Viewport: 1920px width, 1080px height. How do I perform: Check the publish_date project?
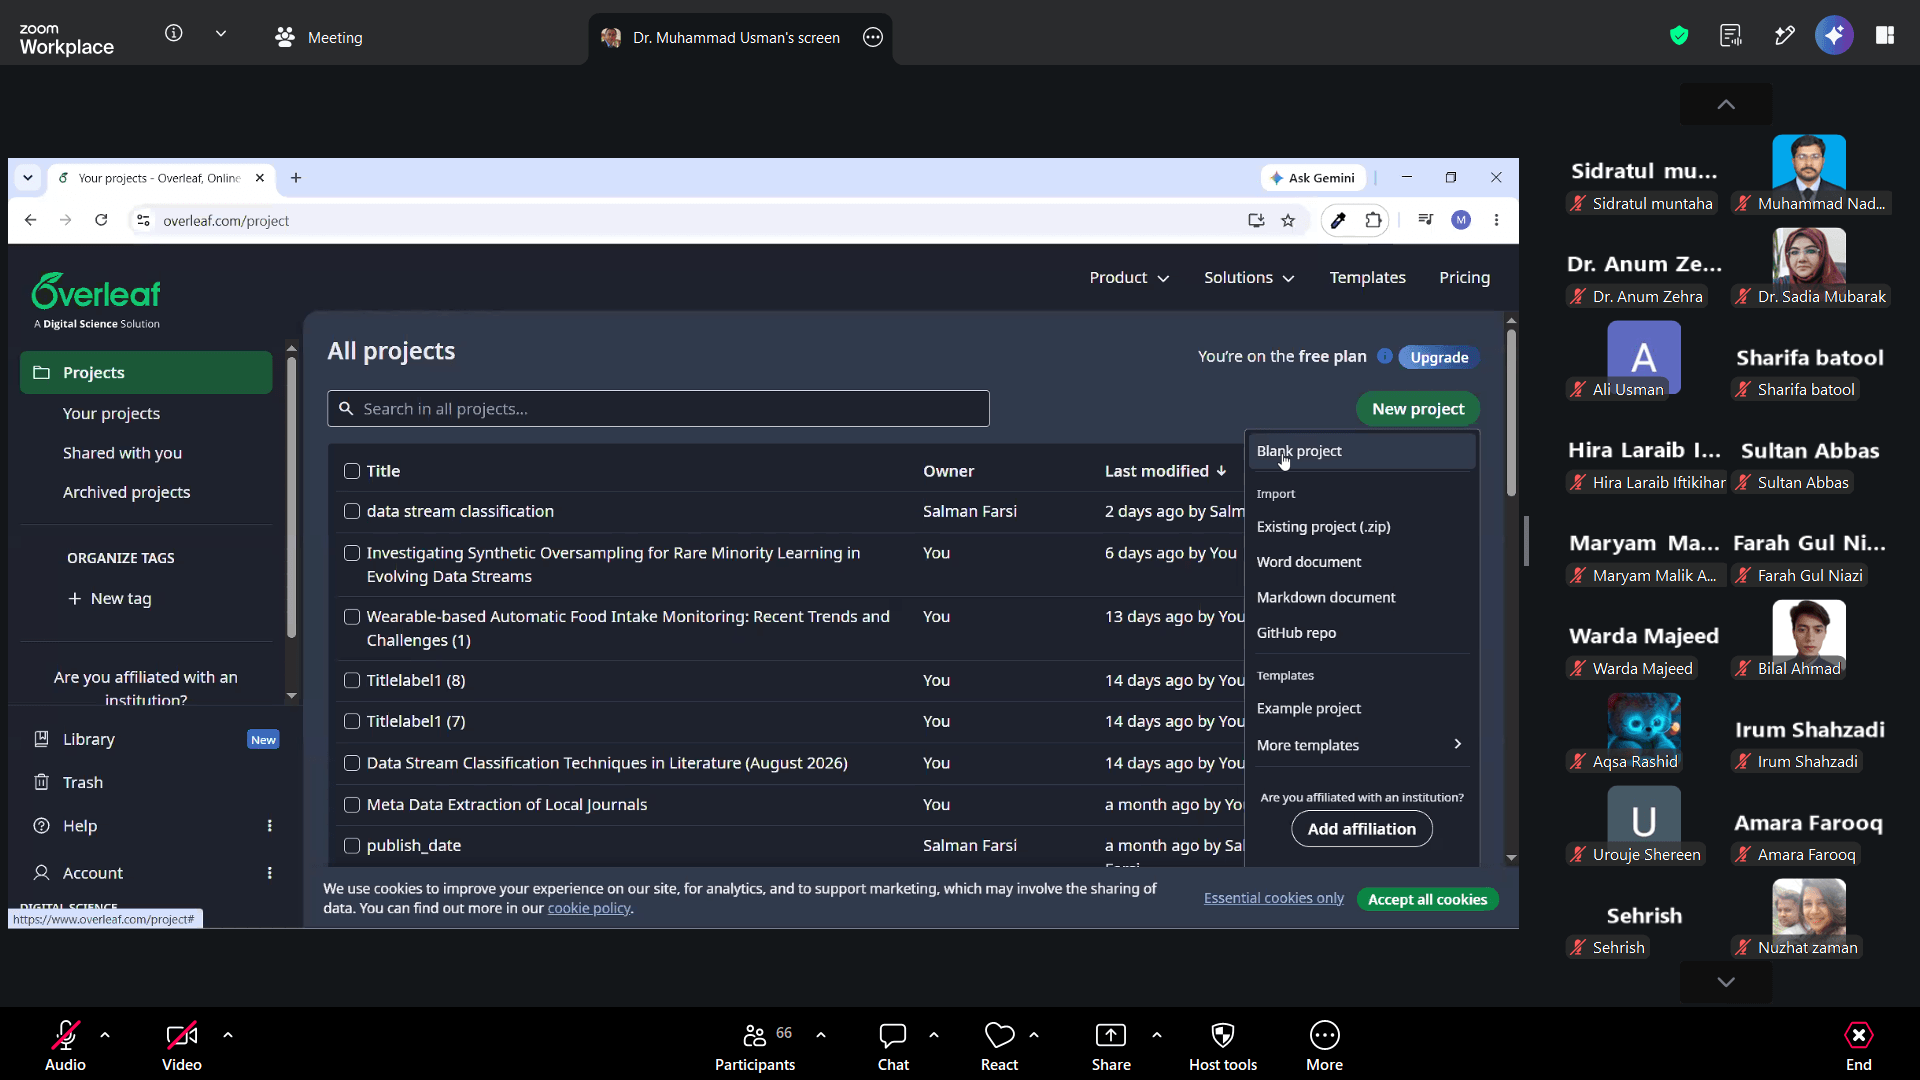click(352, 846)
